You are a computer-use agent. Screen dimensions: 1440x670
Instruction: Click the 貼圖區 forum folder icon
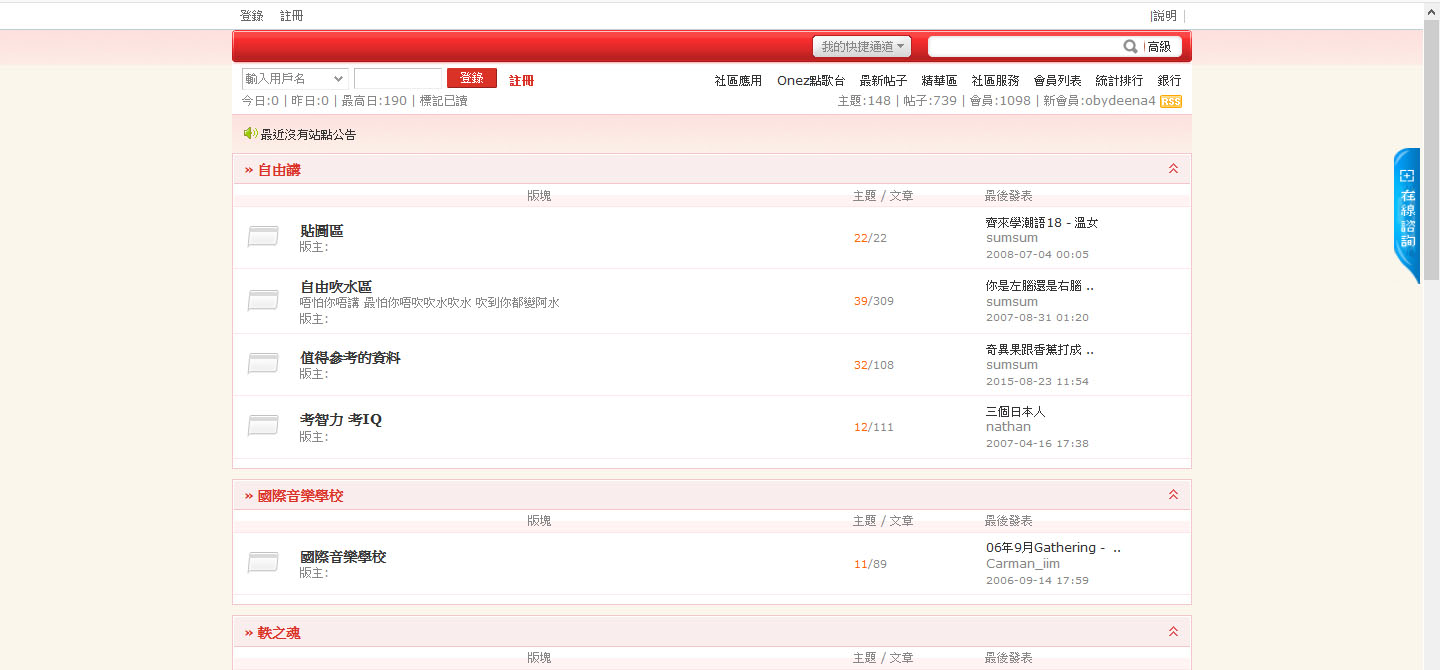pyautogui.click(x=263, y=237)
